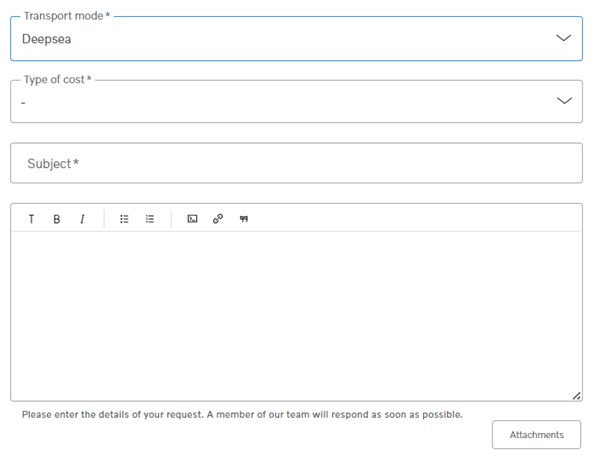Toggle italic formatting in editor toolbar
Viewport: 605px width, 461px height.
(x=82, y=219)
